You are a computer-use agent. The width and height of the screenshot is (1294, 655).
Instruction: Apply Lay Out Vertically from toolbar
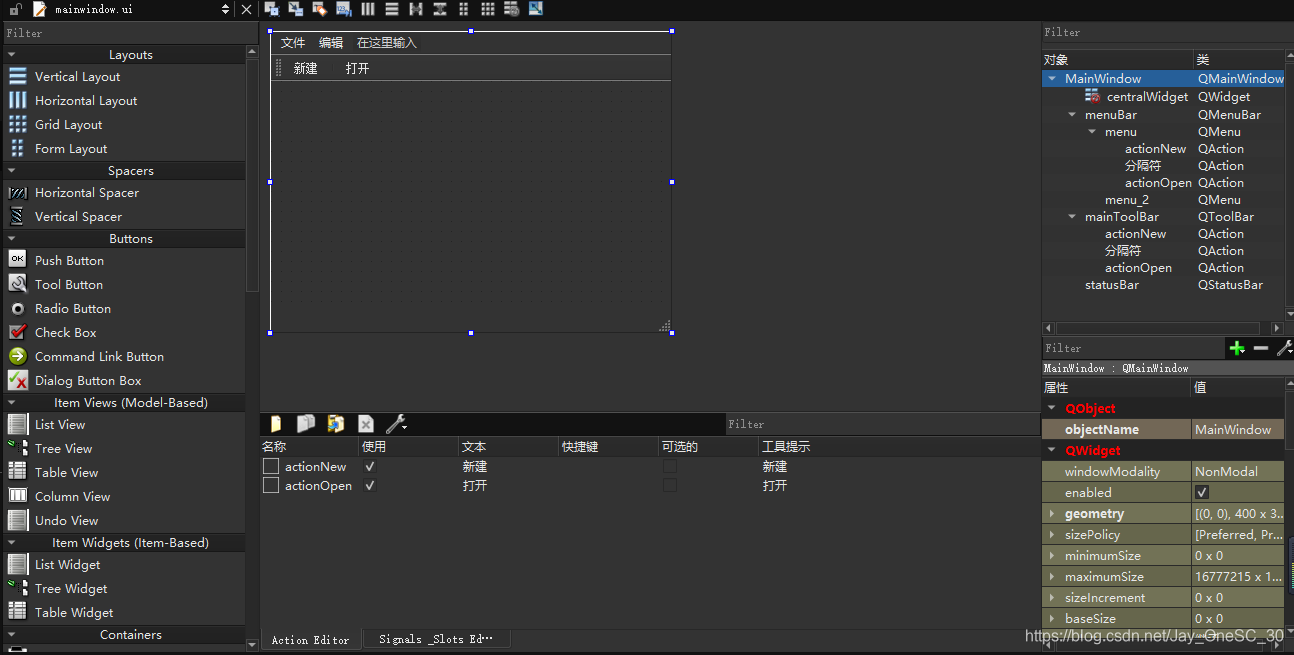392,9
